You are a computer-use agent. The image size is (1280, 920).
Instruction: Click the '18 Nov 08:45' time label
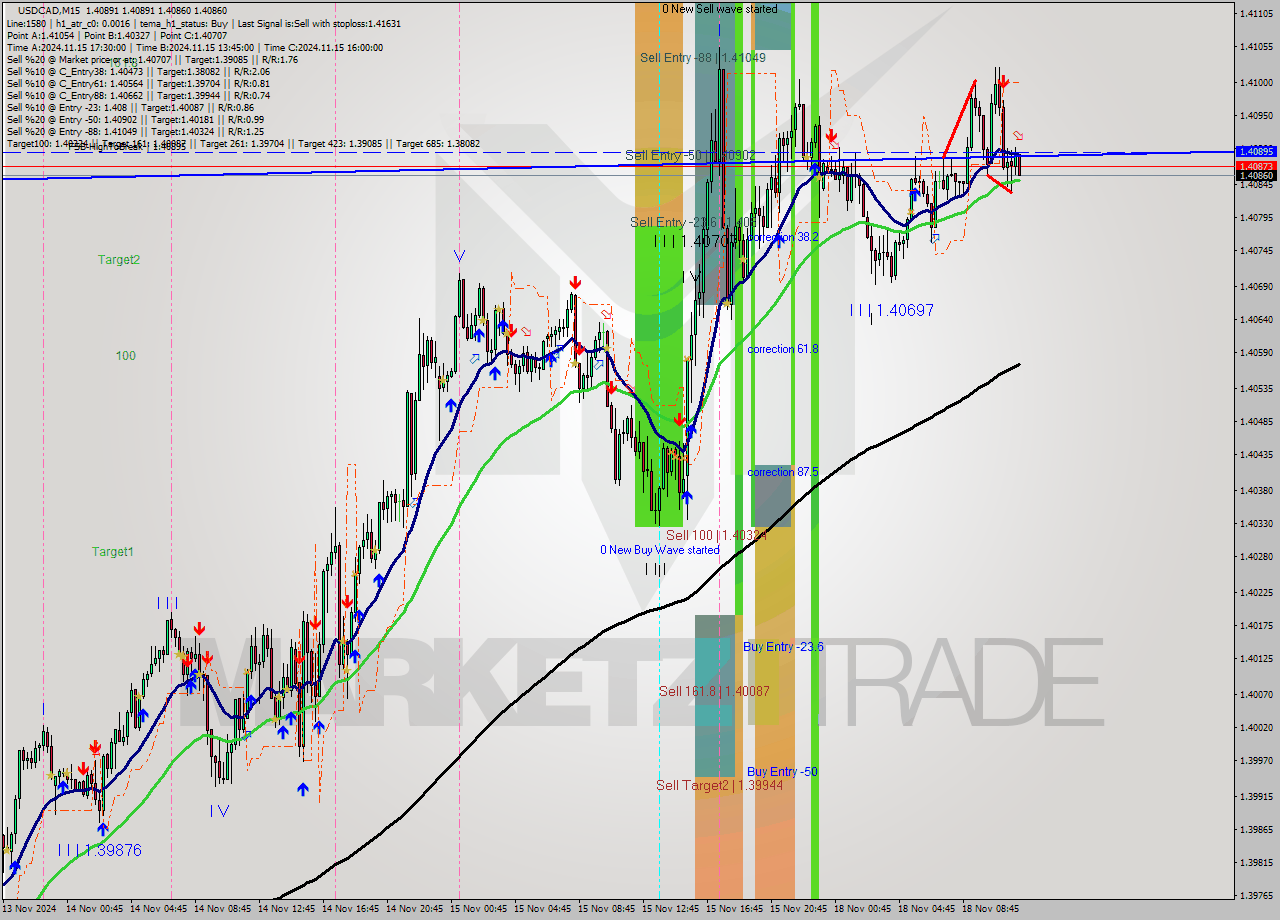point(990,909)
